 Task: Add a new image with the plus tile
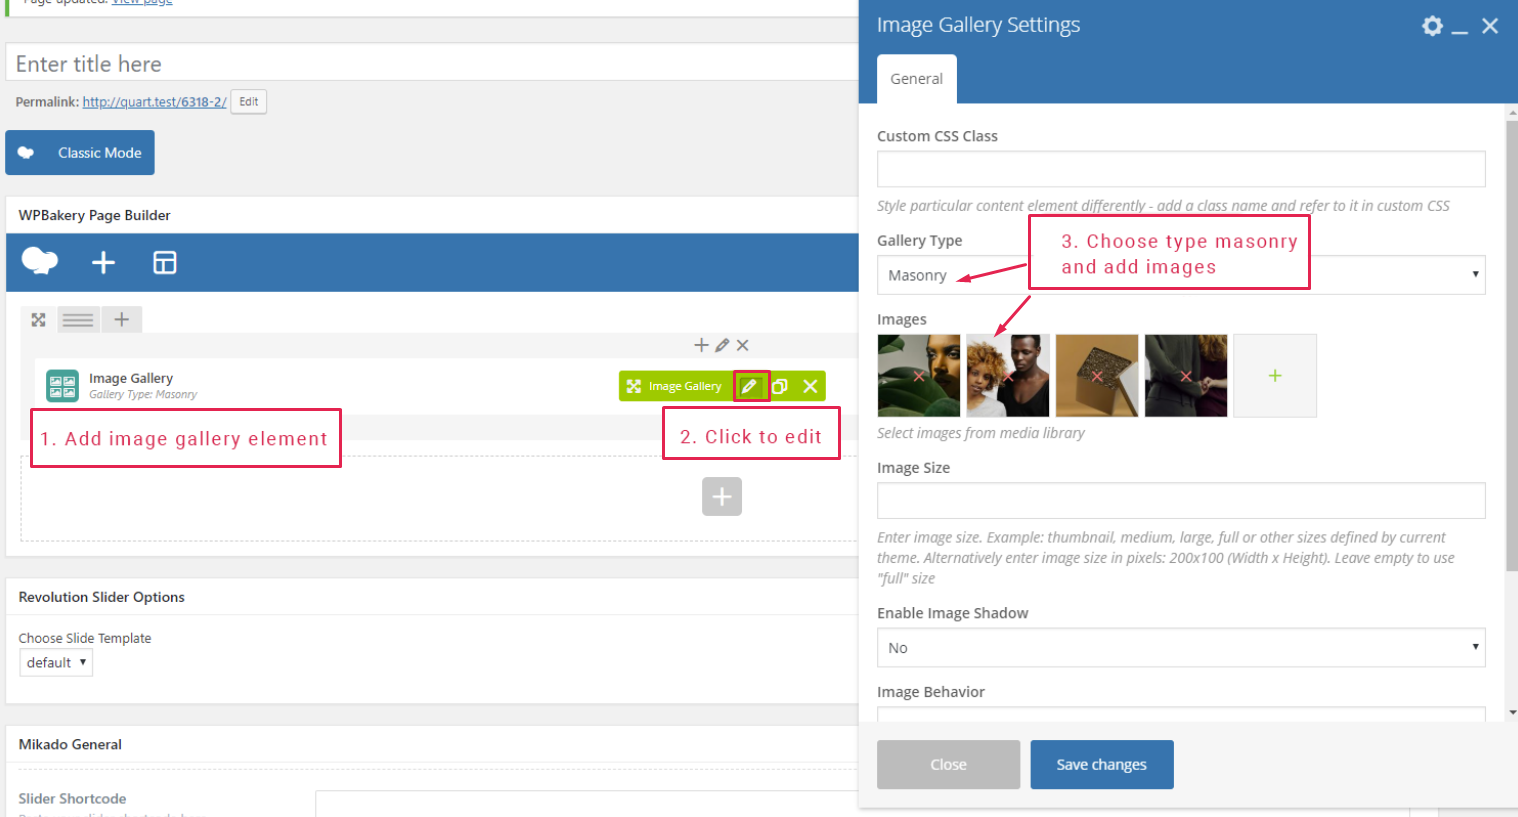tap(1274, 376)
